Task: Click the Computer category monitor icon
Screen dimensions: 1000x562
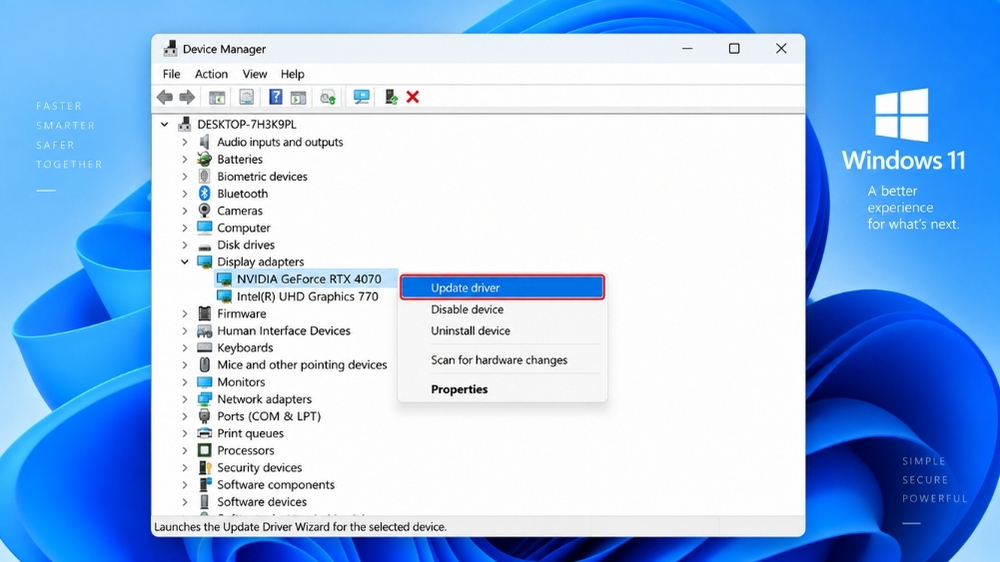Action: [204, 228]
